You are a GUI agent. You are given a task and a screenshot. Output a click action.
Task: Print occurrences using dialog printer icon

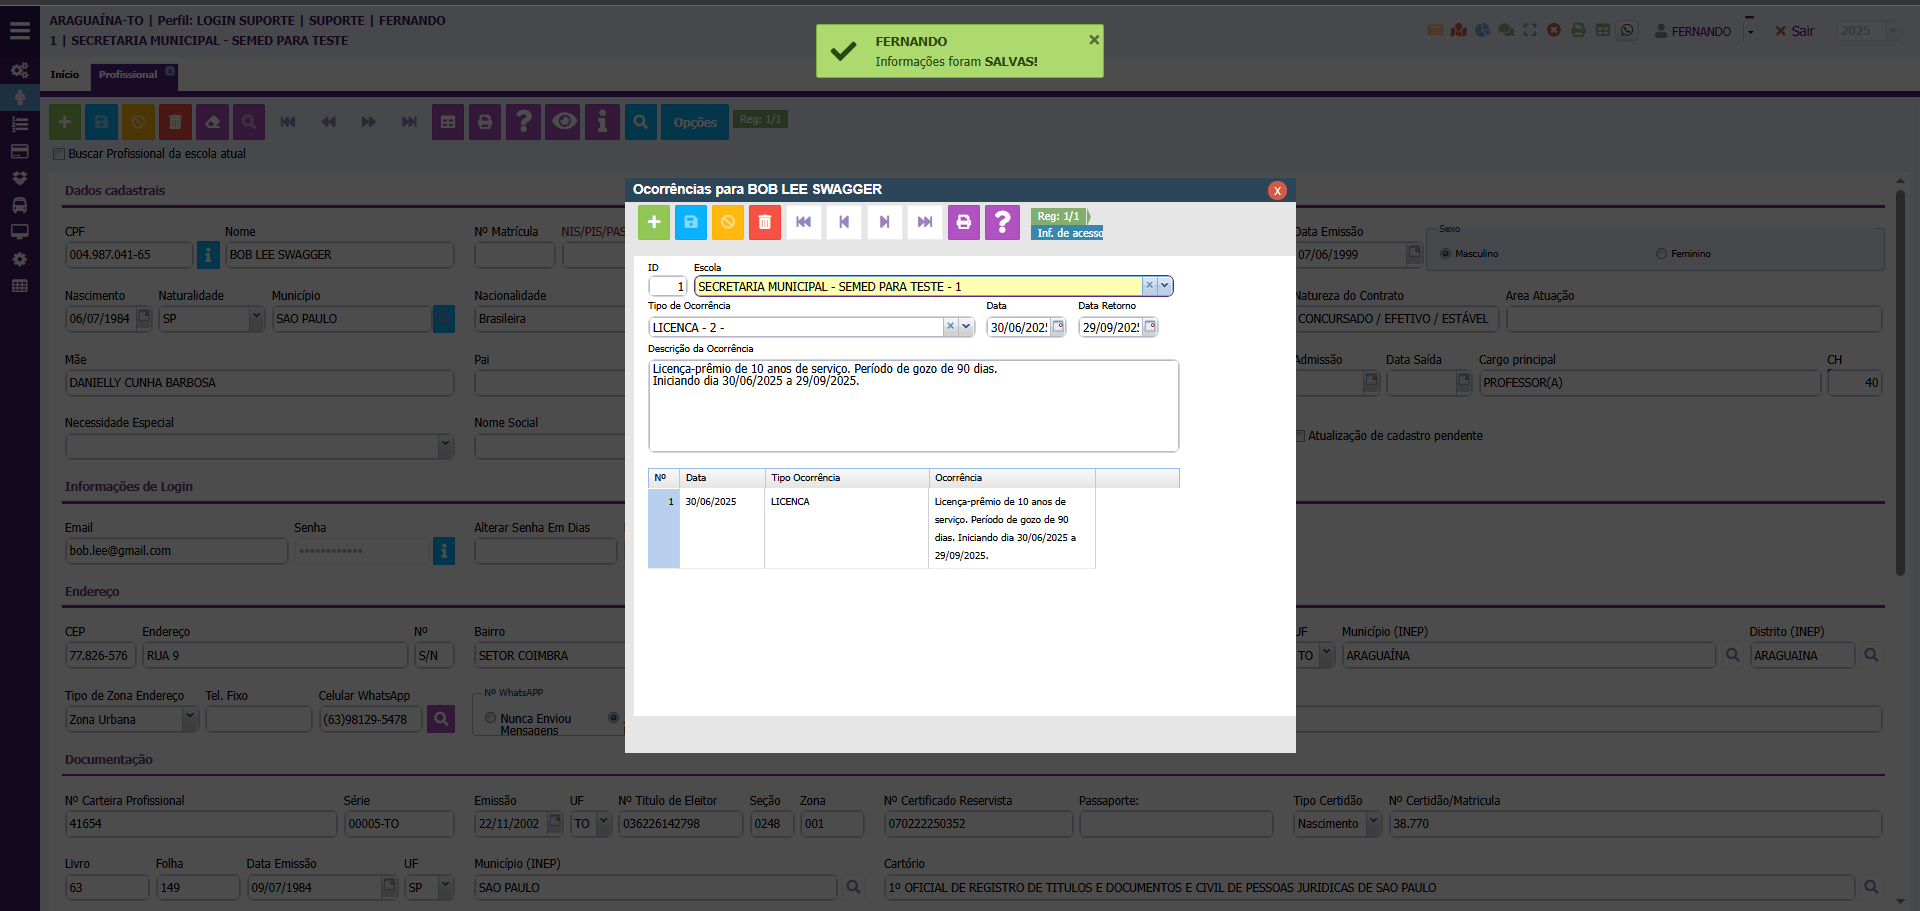tap(963, 222)
